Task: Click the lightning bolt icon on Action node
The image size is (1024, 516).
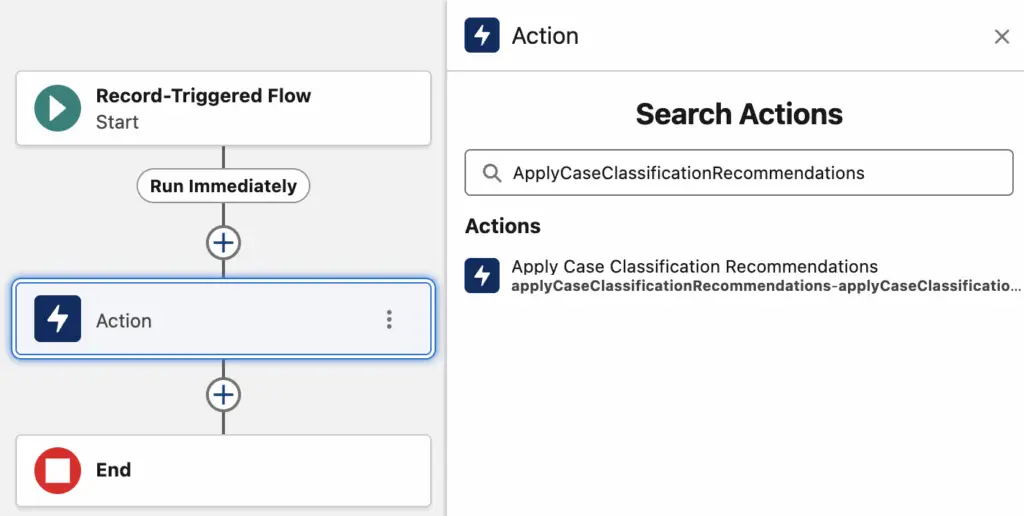Action: (57, 319)
